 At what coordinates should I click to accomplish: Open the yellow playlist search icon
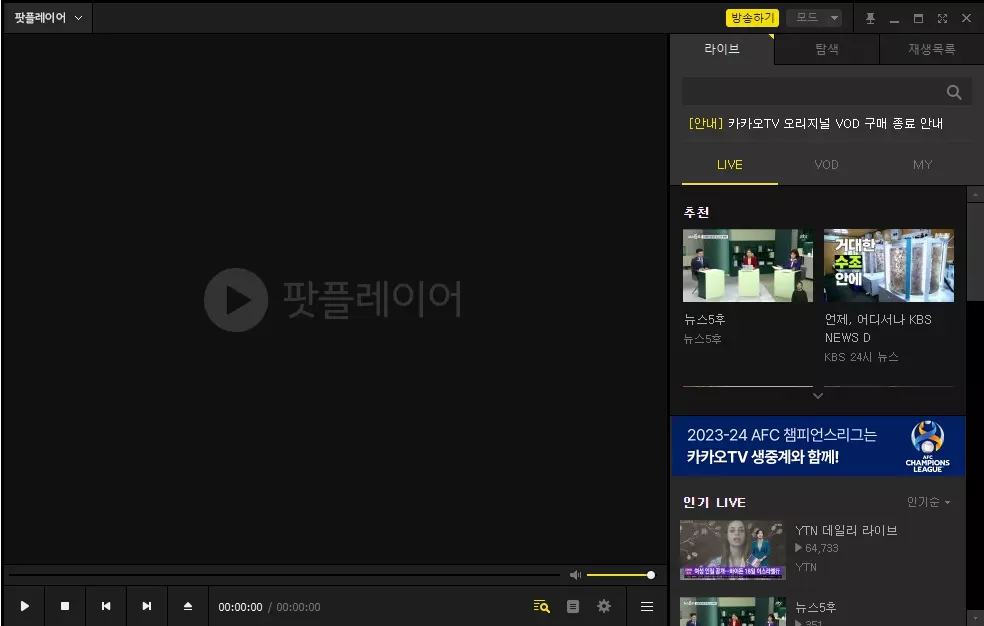click(541, 606)
